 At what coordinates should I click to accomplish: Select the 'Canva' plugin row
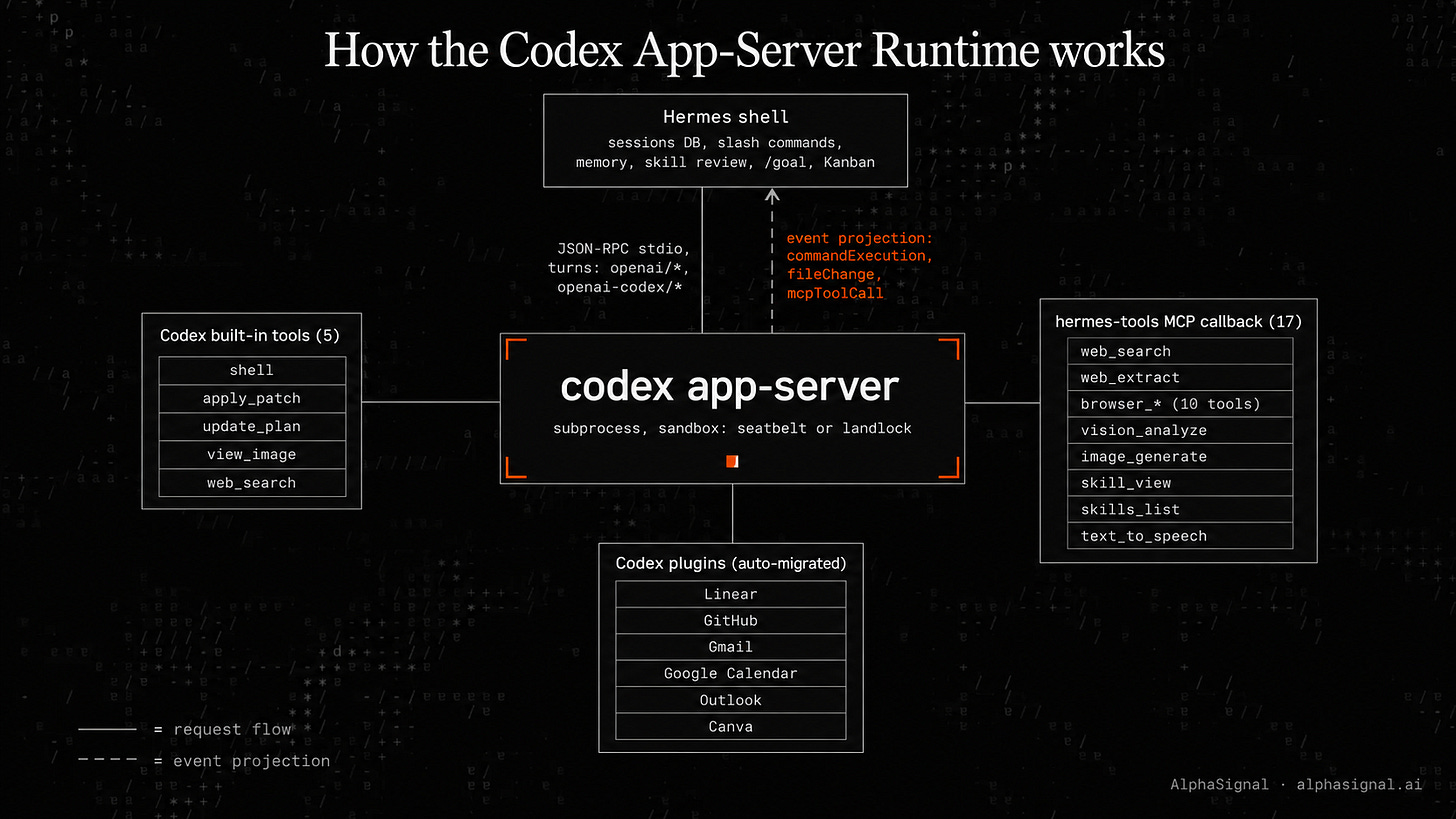(x=731, y=727)
